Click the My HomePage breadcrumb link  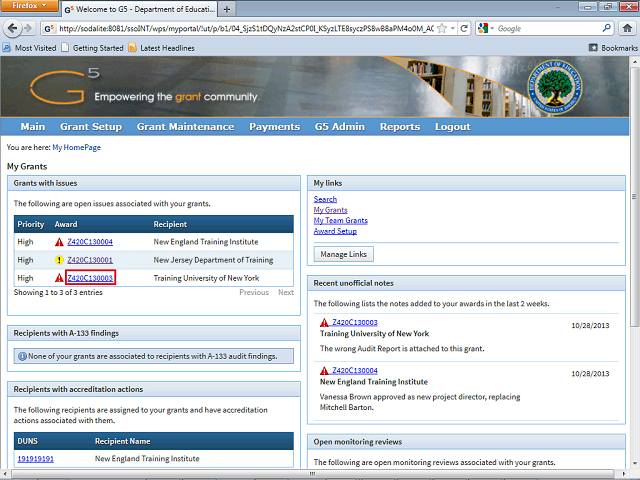(x=76, y=147)
